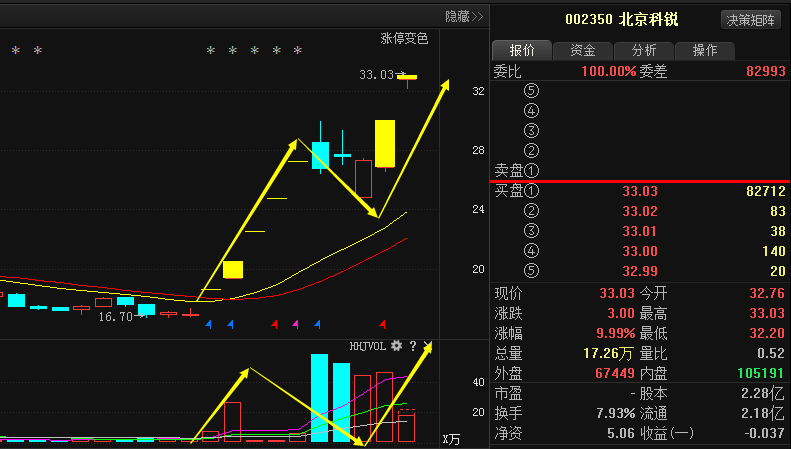791x449 pixels.
Task: Hide the side panel via 隐藏>>
Action: click(x=464, y=17)
